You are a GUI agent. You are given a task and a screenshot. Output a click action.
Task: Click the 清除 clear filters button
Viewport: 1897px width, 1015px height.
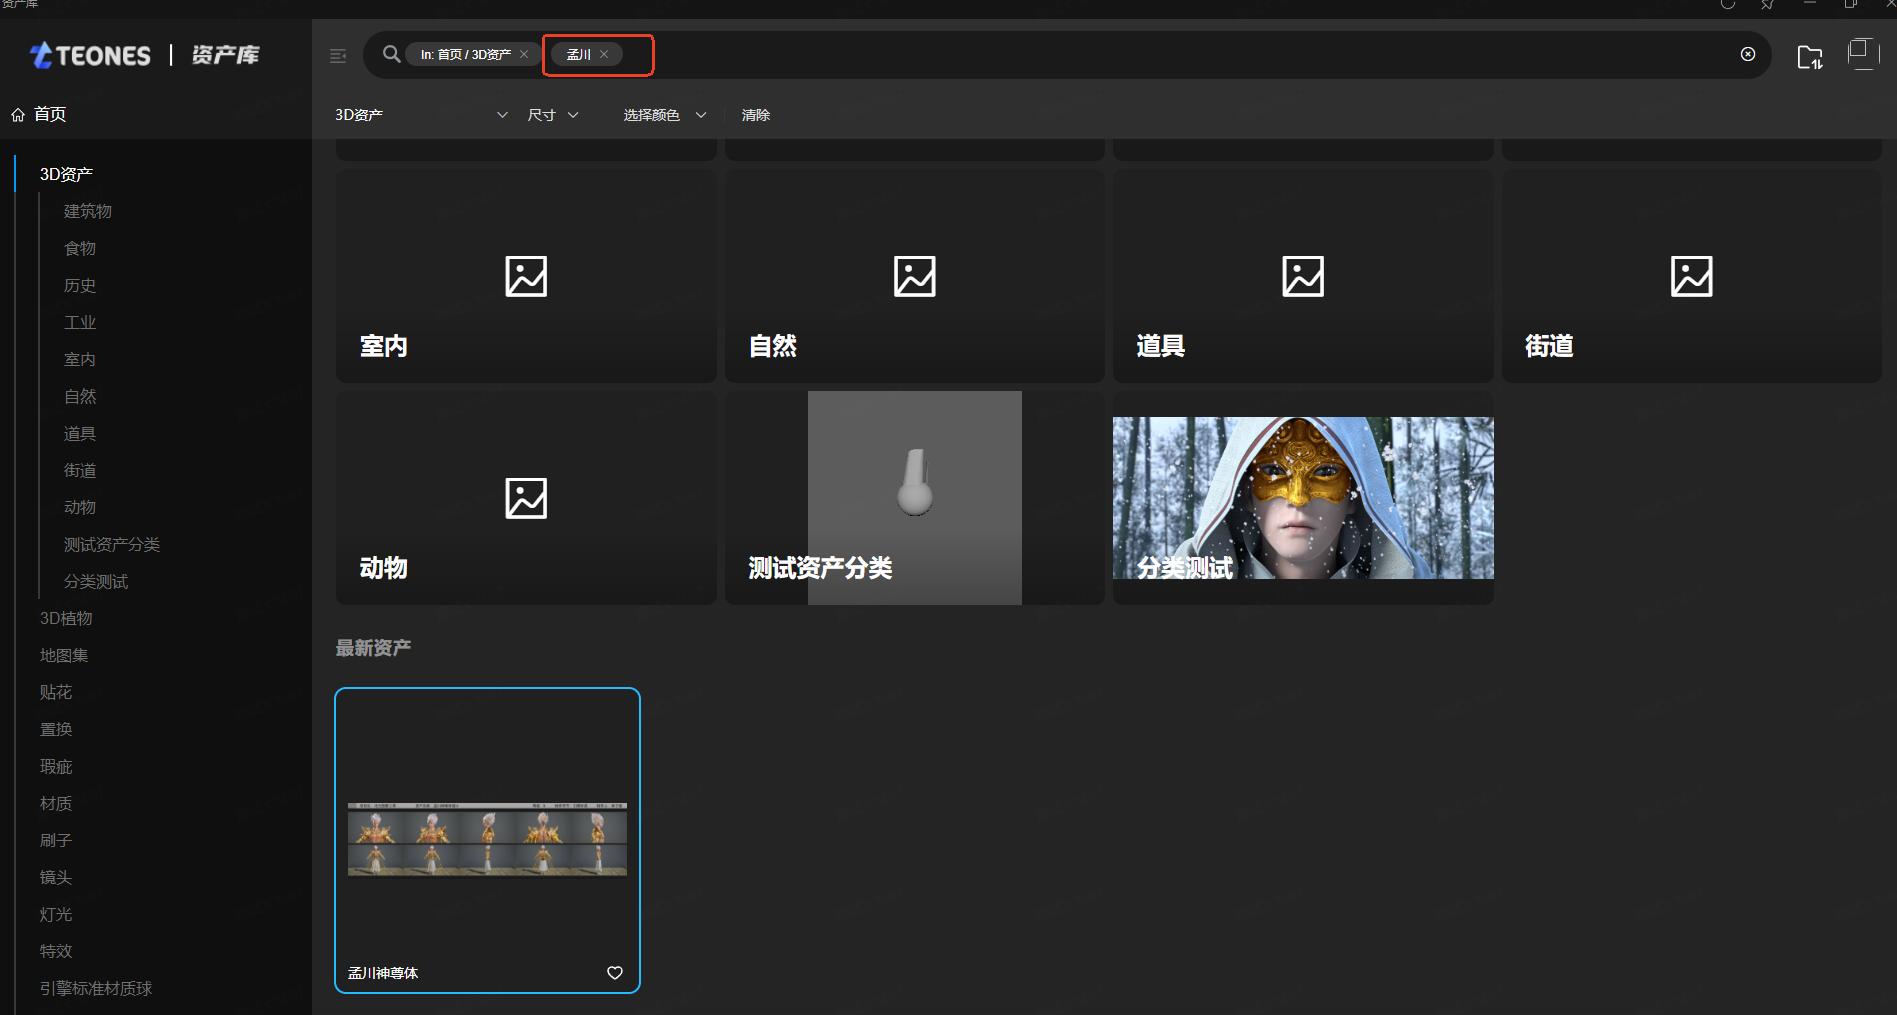(756, 115)
